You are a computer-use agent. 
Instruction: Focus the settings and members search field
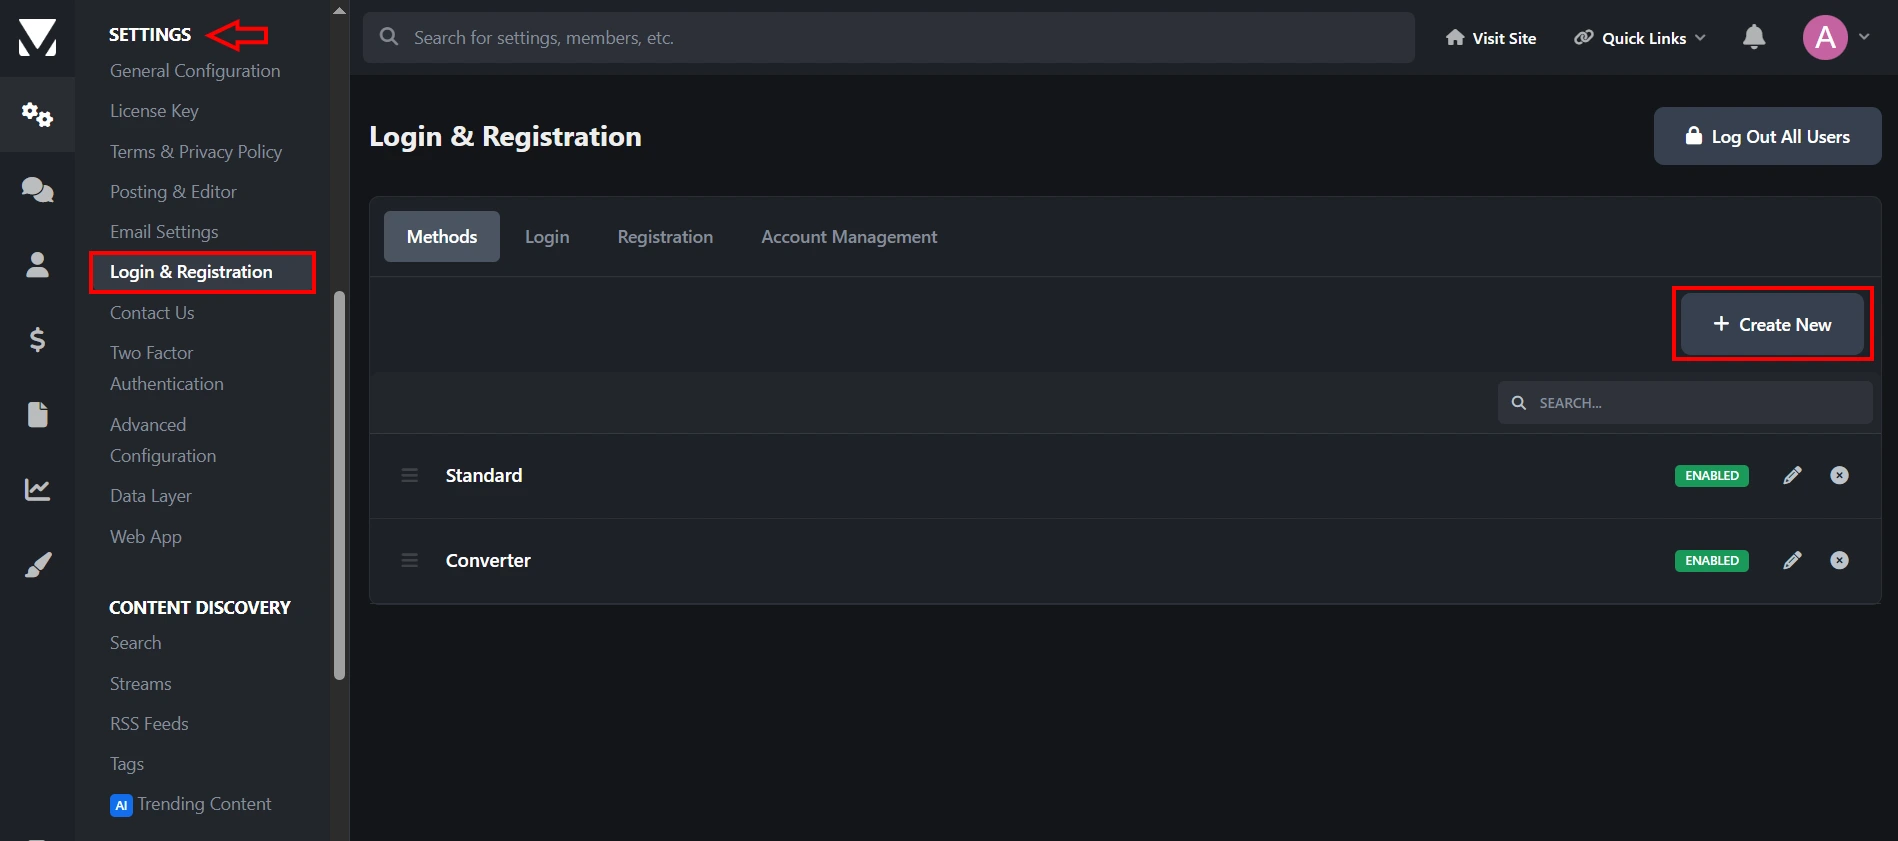point(889,38)
